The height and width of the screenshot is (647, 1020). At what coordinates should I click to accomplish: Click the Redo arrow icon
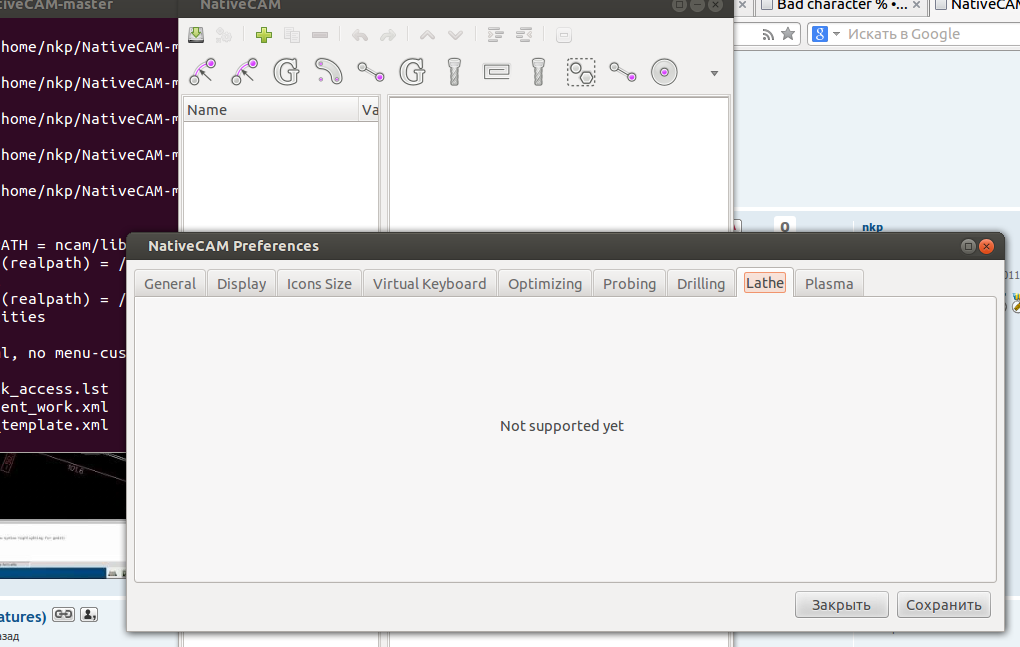pyautogui.click(x=388, y=34)
